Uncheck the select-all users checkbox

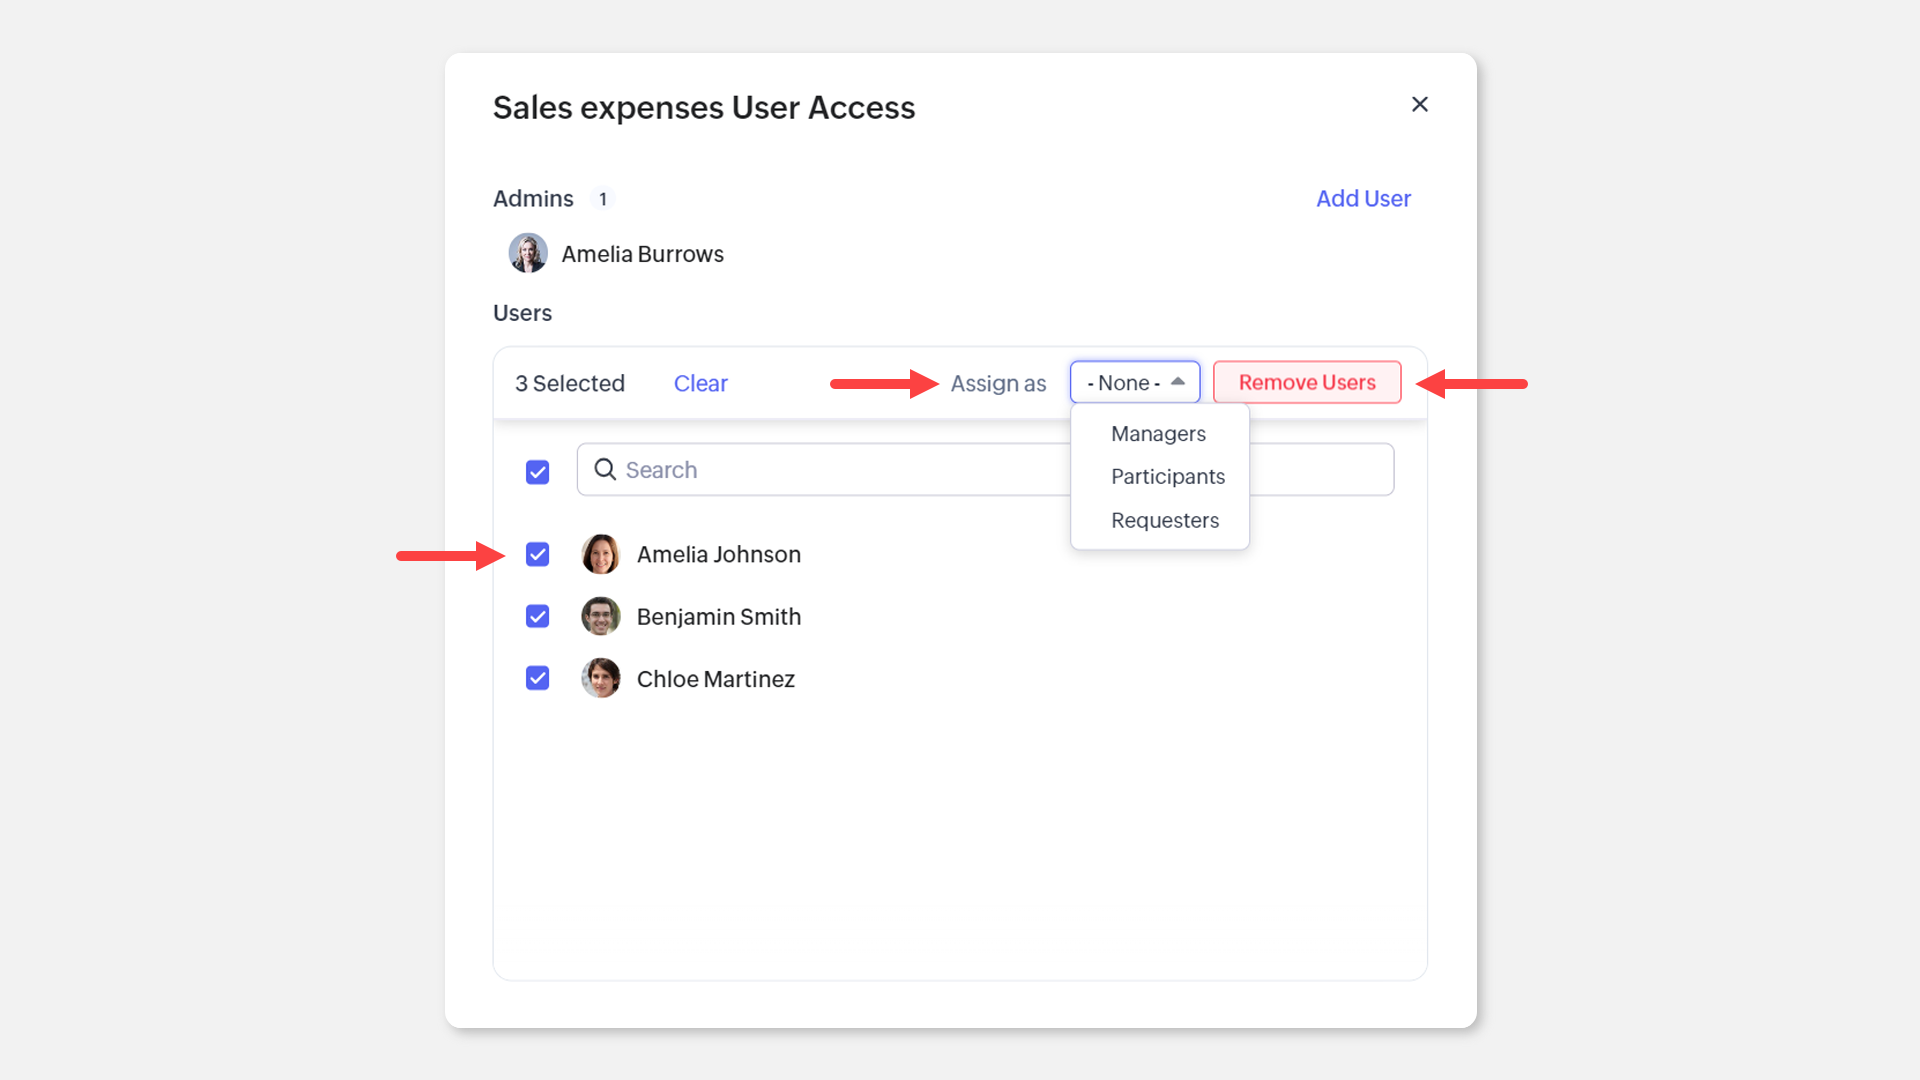537,471
